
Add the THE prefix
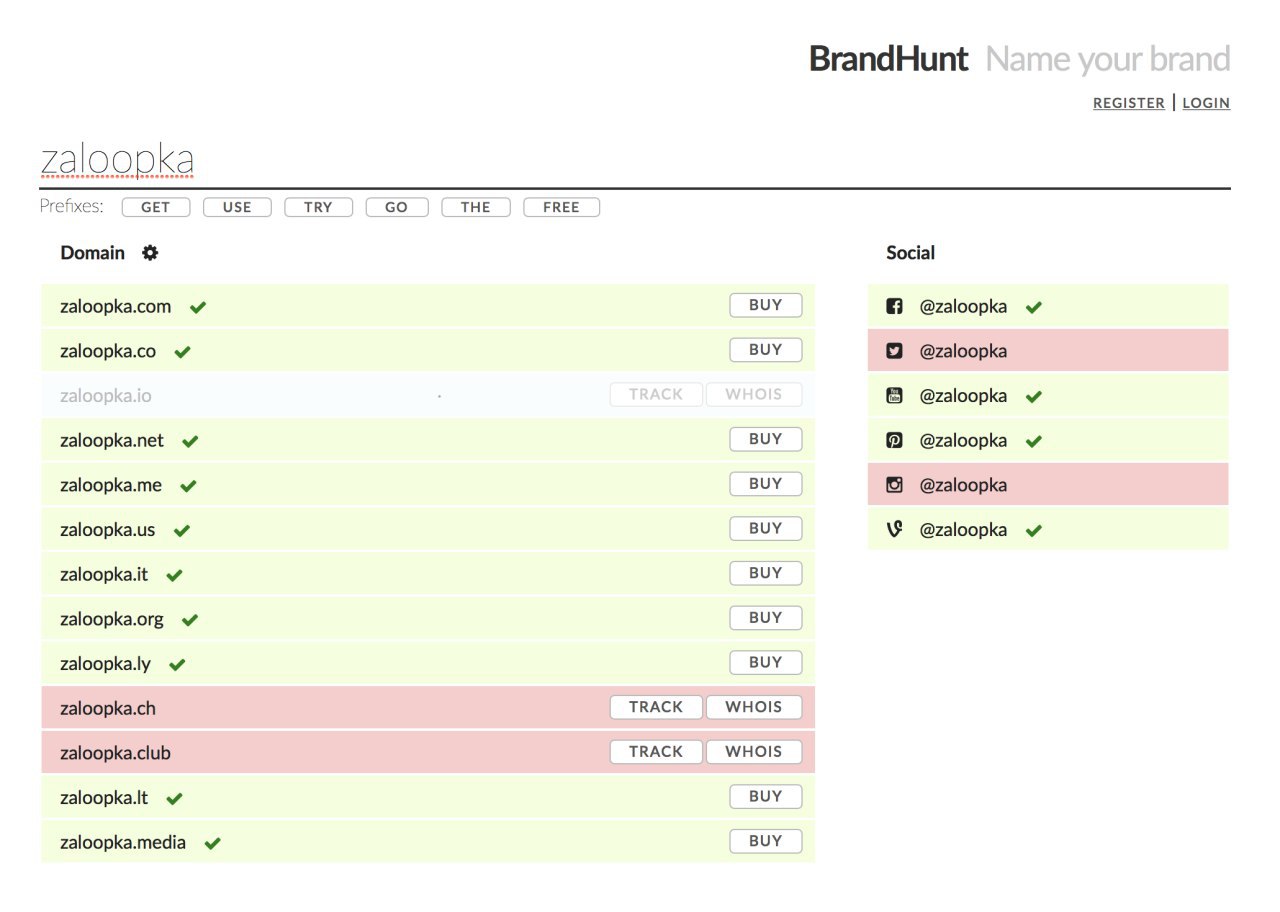(x=476, y=207)
